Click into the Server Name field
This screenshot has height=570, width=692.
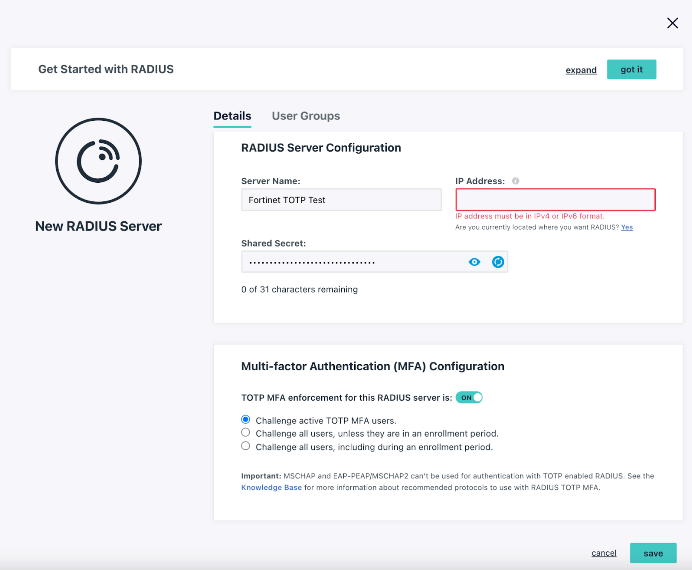pos(341,200)
